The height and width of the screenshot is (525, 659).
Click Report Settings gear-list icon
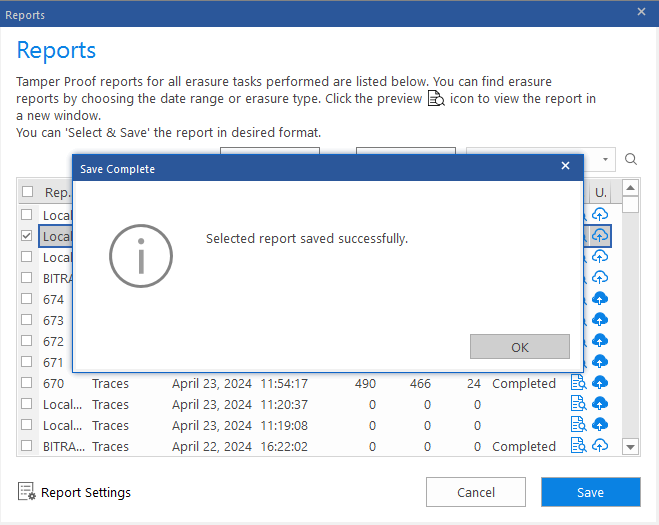tap(26, 491)
